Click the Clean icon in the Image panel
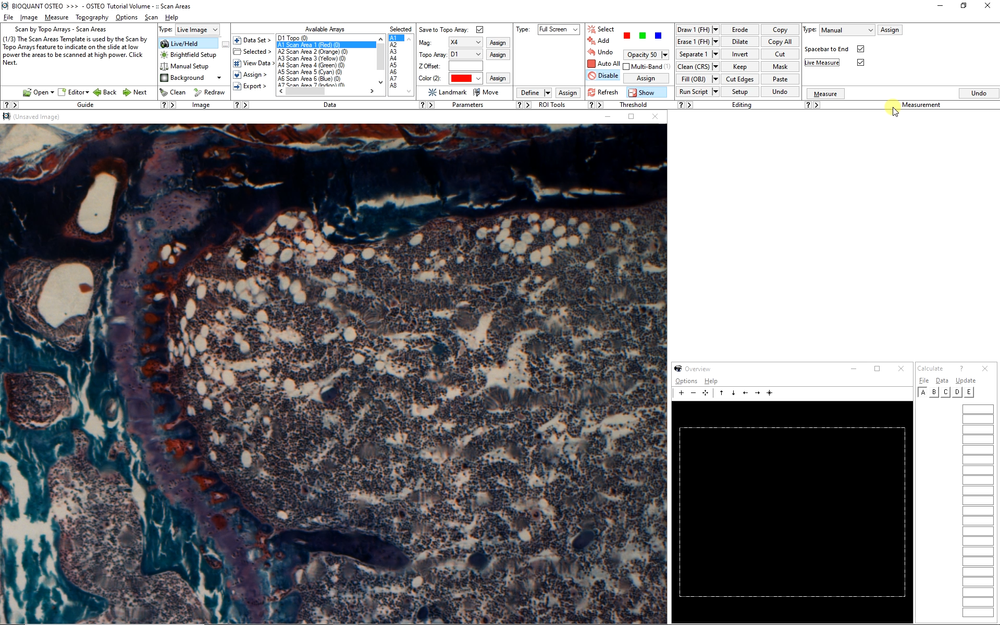Viewport: 1000px width, 625px height. pyautogui.click(x=172, y=91)
